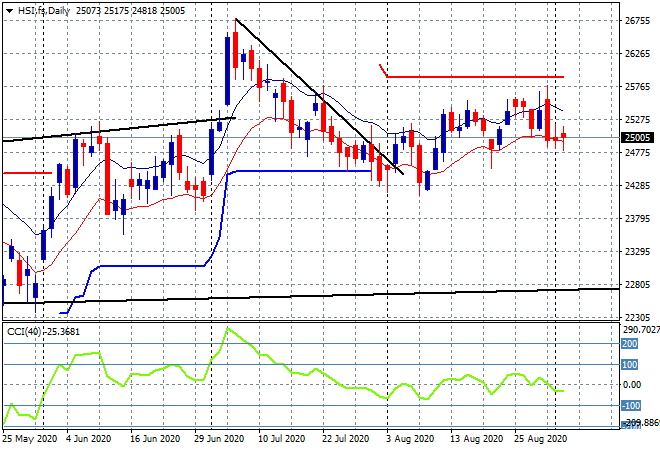The width and height of the screenshot is (660, 450).
Task: Click the CCI(40) -25.3681 indicator label
Action: coord(43,332)
